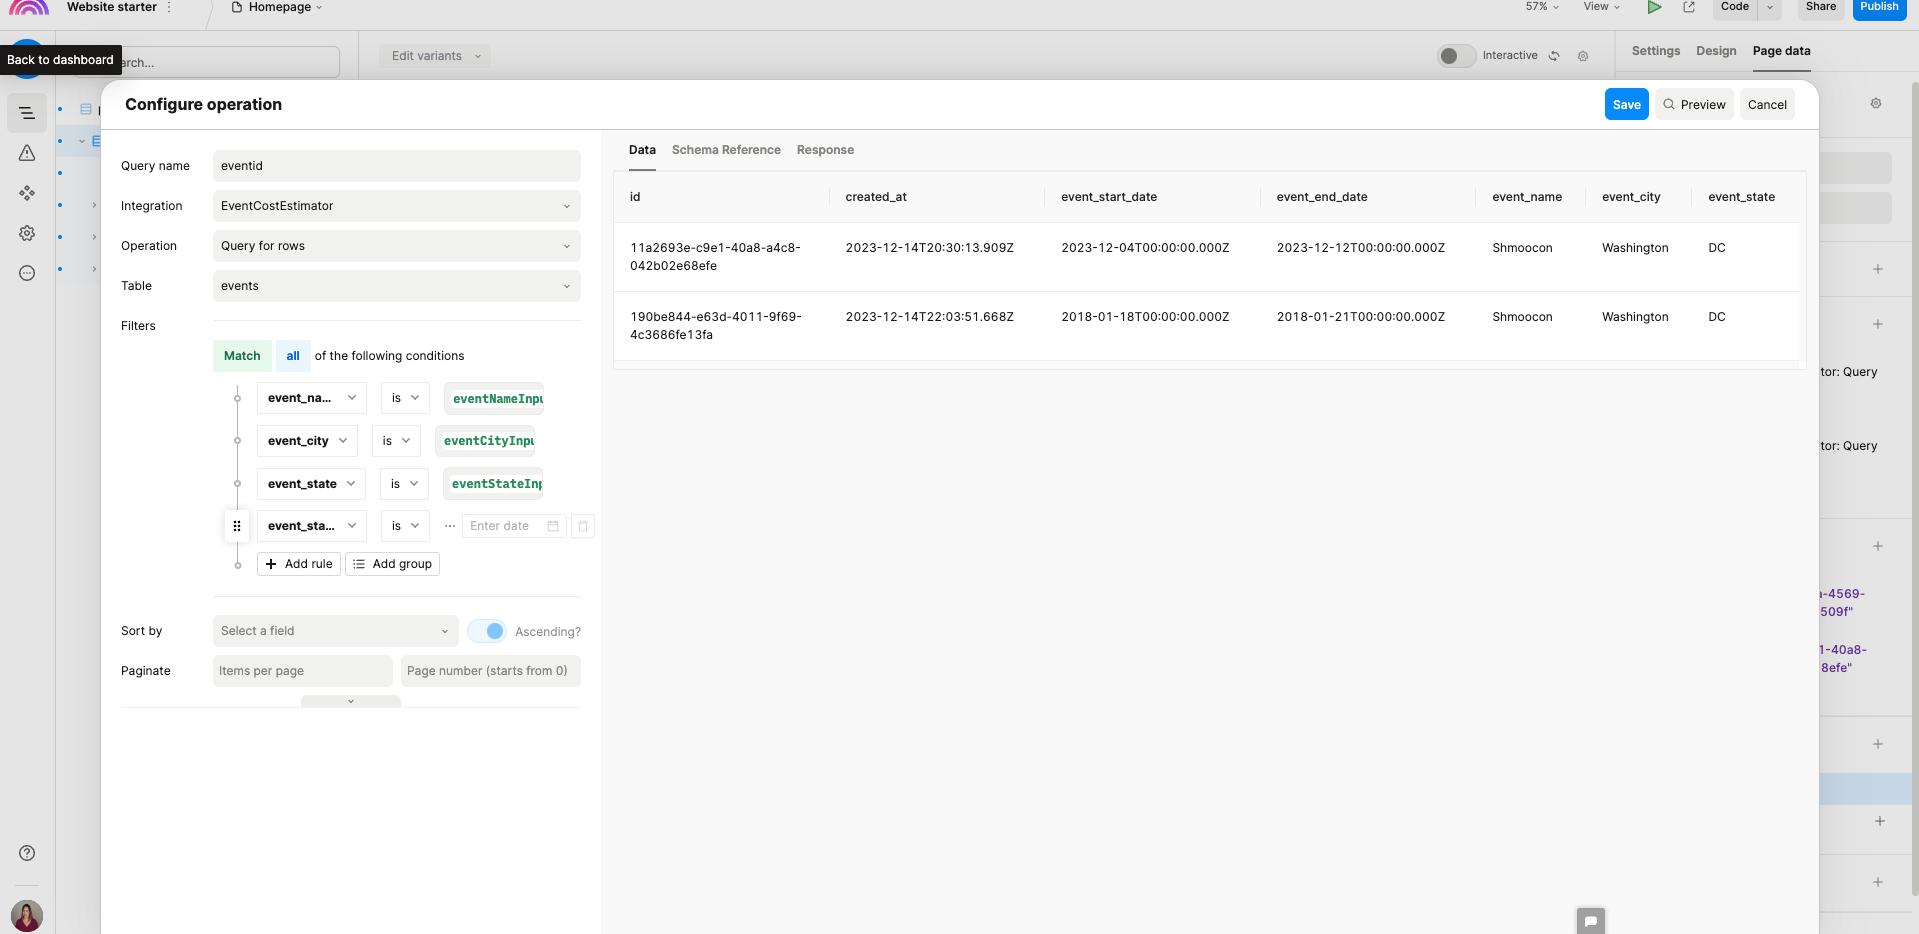Click the drag handle beside event_sta rule

tap(237, 526)
